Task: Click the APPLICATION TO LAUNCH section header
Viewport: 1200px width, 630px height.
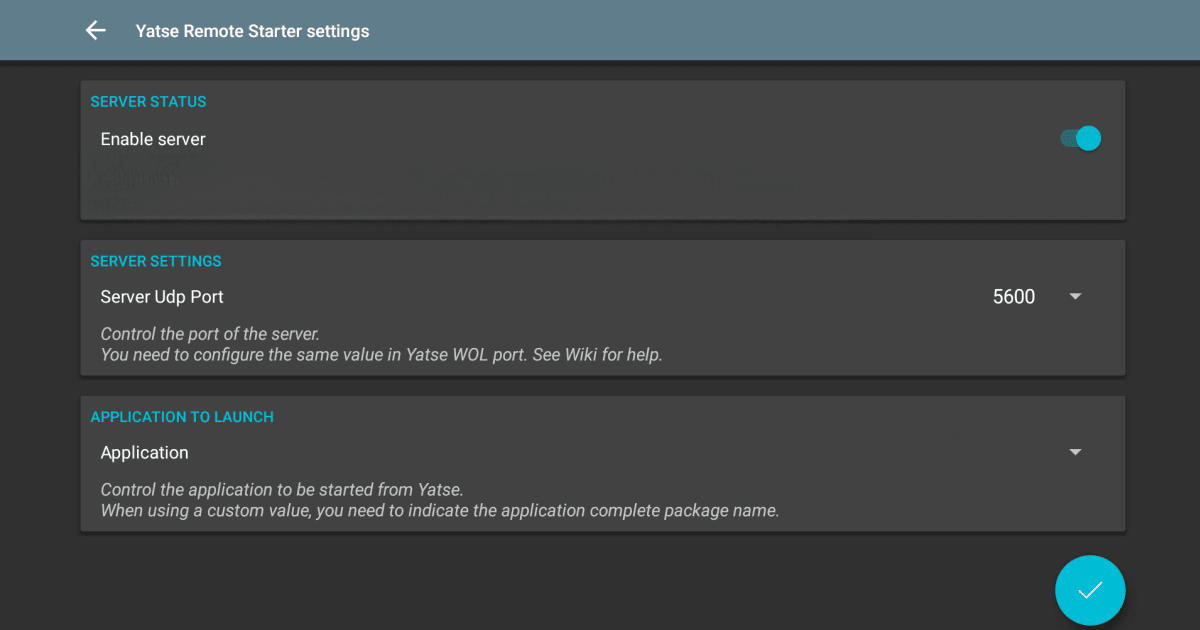Action: click(x=182, y=417)
